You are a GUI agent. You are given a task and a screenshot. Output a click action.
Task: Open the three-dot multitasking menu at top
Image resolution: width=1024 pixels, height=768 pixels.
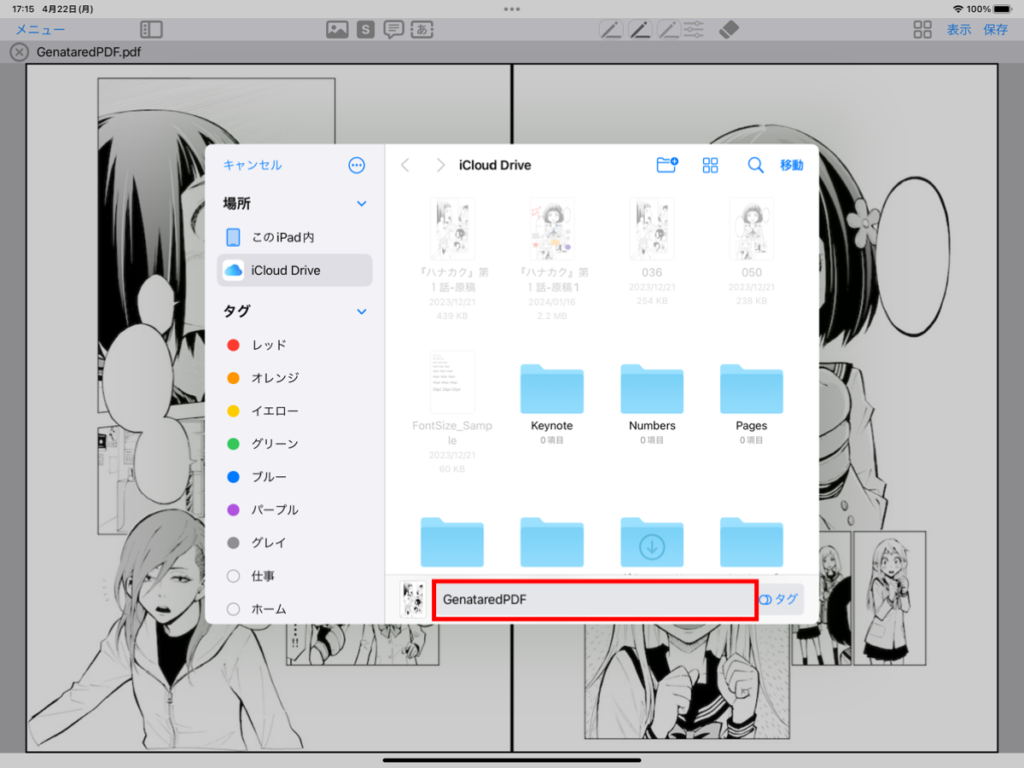point(512,9)
